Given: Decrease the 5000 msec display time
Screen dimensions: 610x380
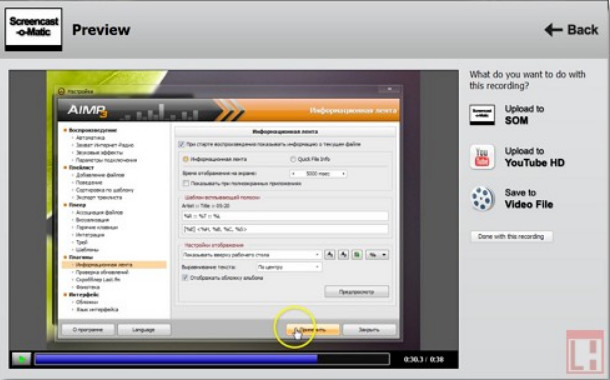Looking at the screenshot, I should [x=293, y=174].
